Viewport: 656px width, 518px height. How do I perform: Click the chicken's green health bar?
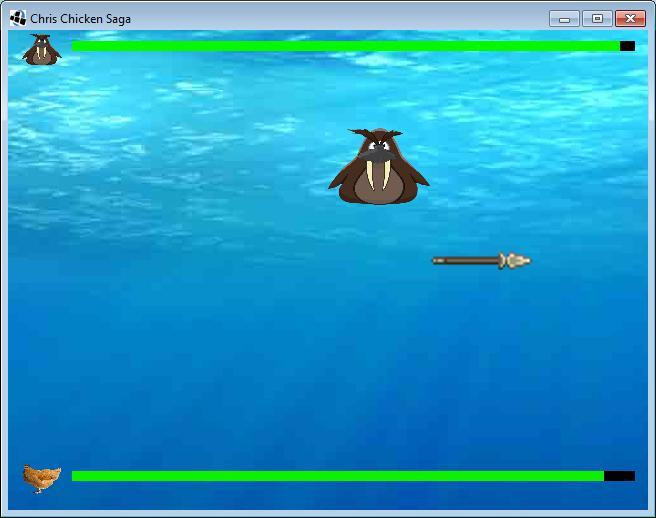click(x=338, y=476)
